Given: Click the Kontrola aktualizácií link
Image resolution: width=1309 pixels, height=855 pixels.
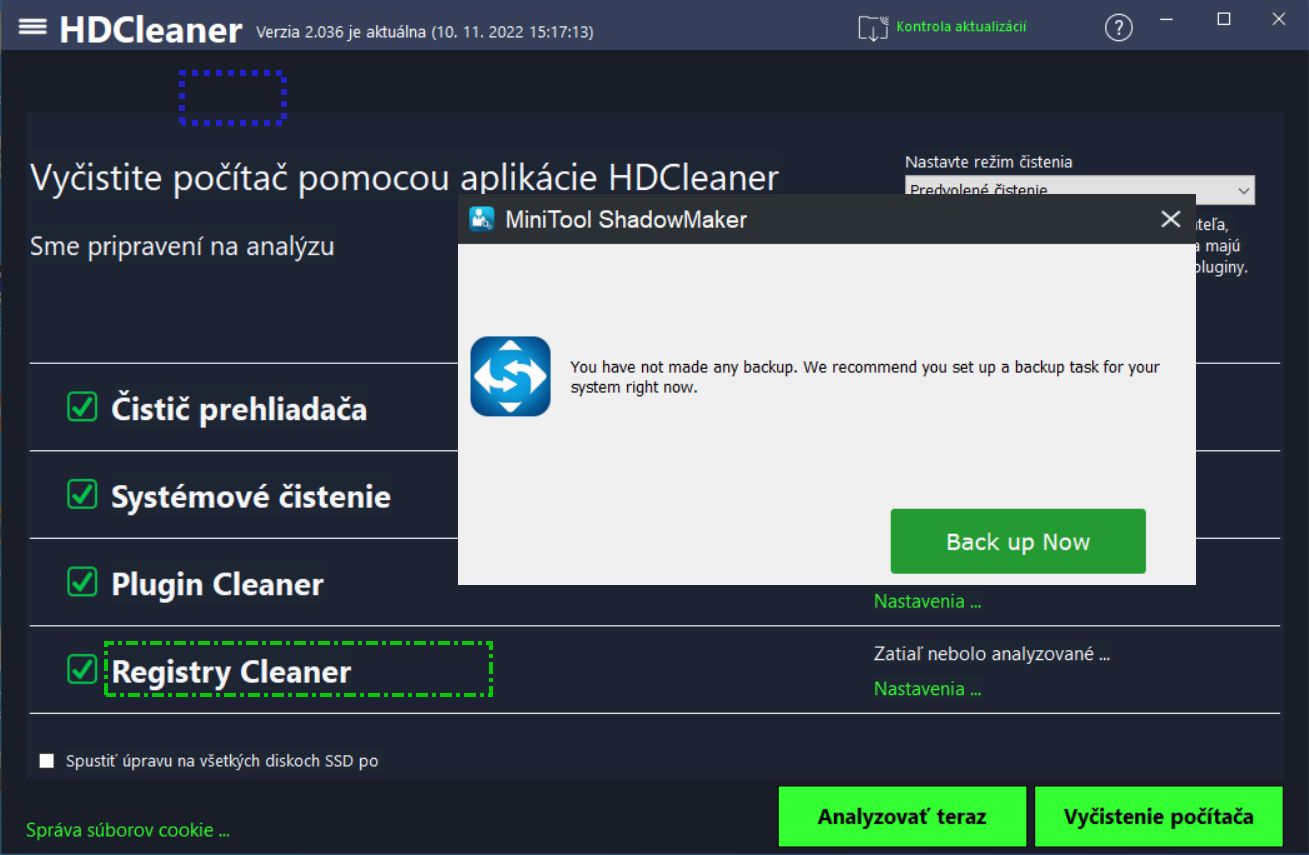Looking at the screenshot, I should [x=961, y=27].
